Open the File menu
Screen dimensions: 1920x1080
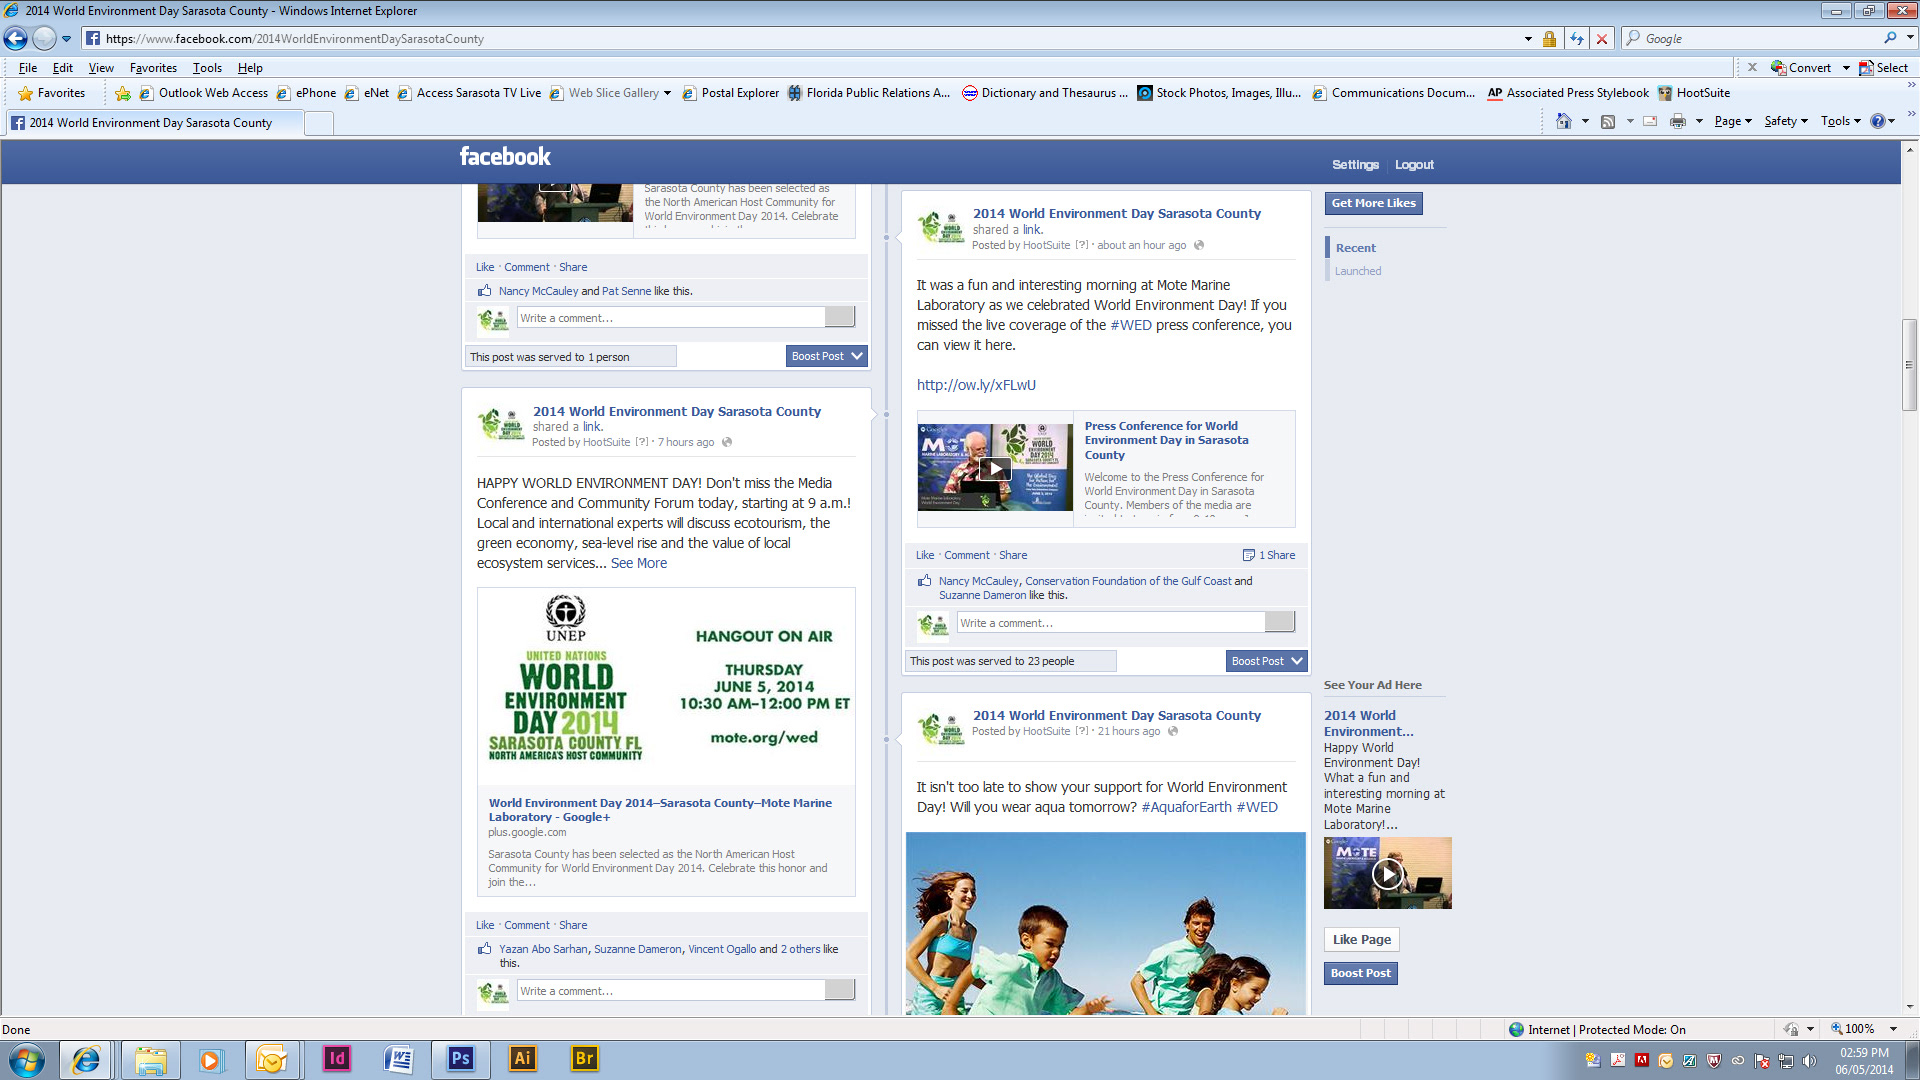click(28, 68)
